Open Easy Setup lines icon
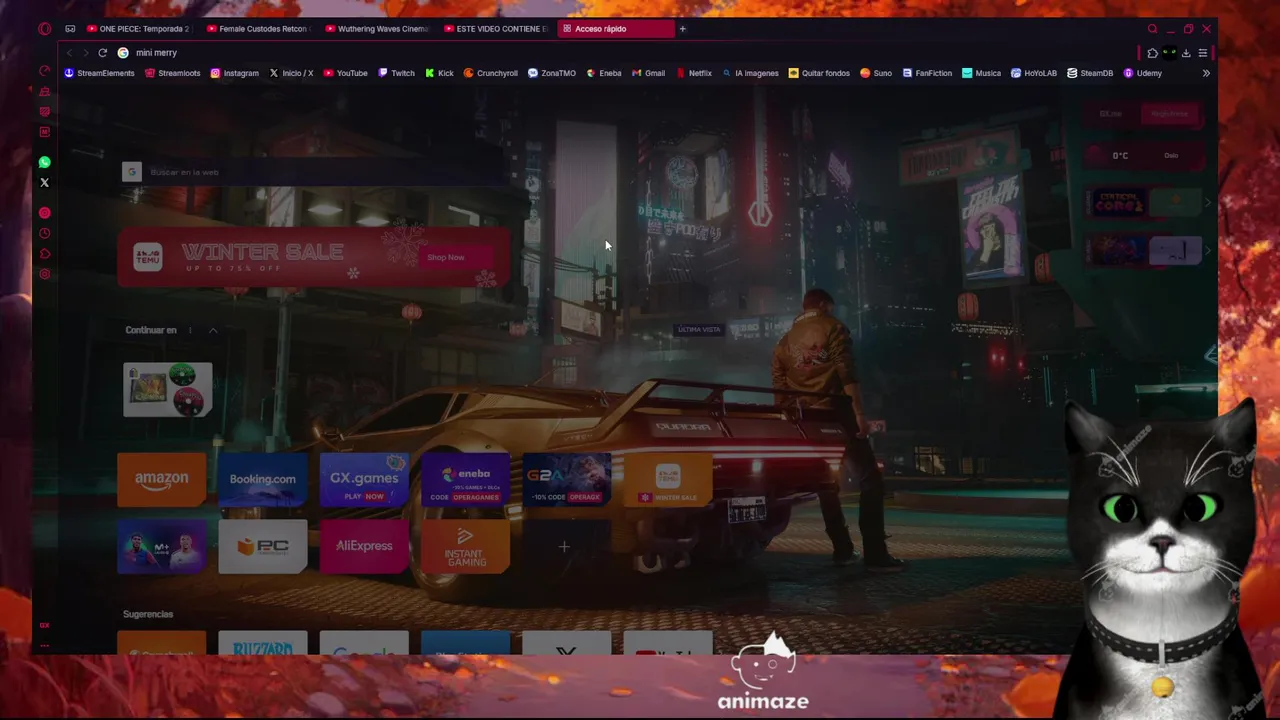Screen dimensions: 1280x720 coord(1203,53)
